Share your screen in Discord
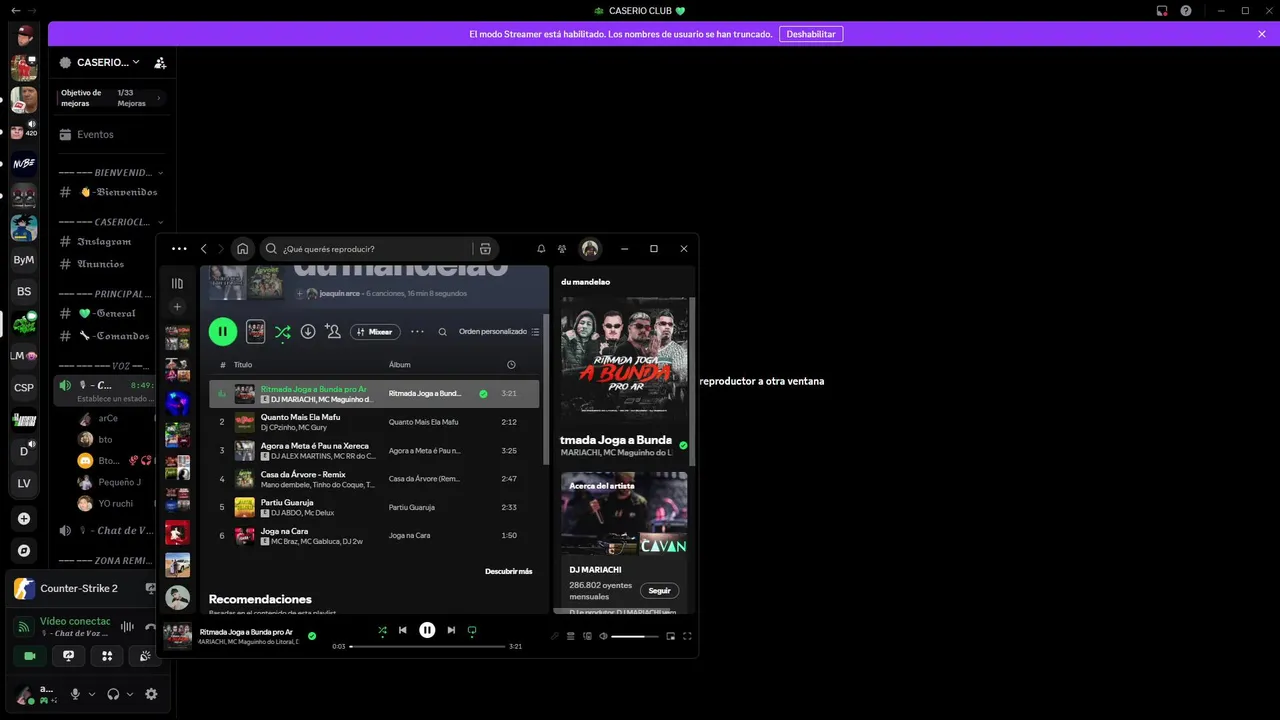 coord(68,656)
